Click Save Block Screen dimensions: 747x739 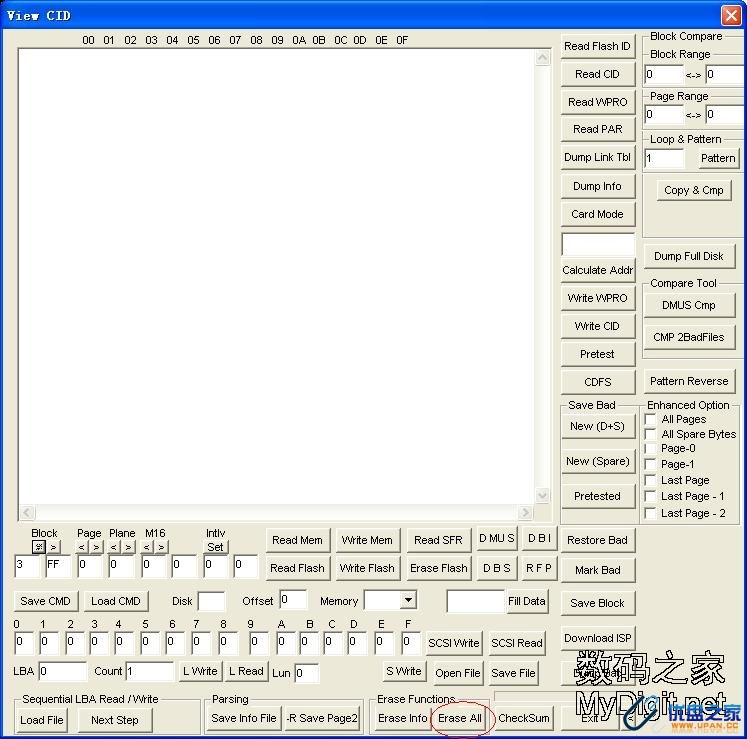[597, 603]
